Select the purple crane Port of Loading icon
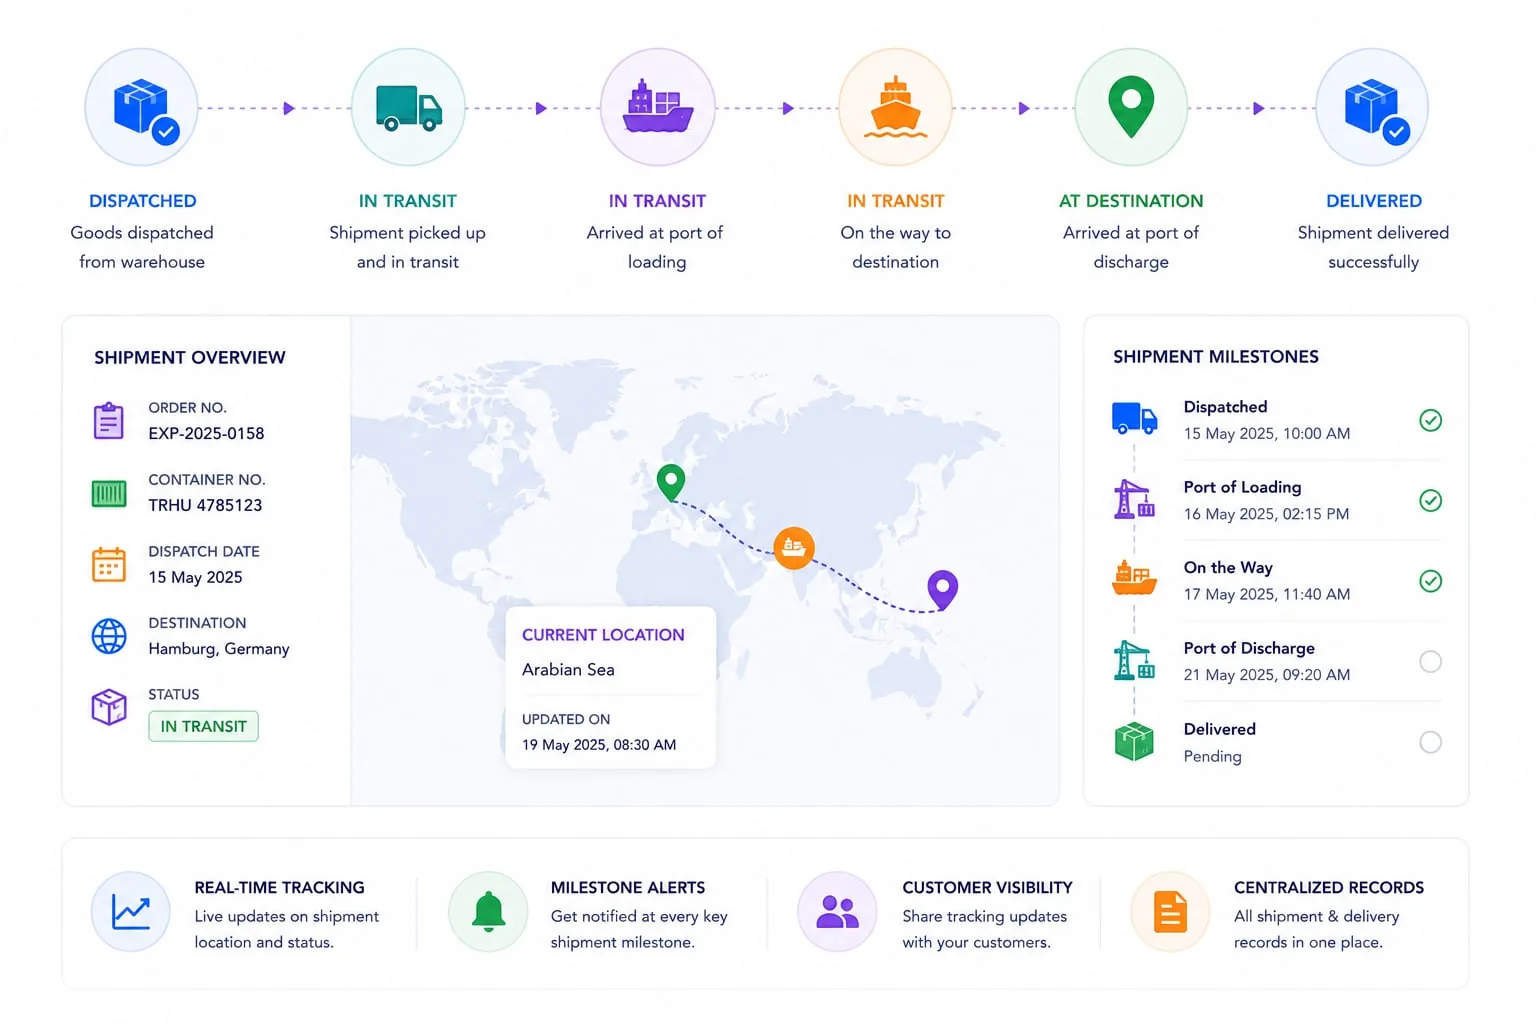The height and width of the screenshot is (1024, 1536). [x=1134, y=499]
